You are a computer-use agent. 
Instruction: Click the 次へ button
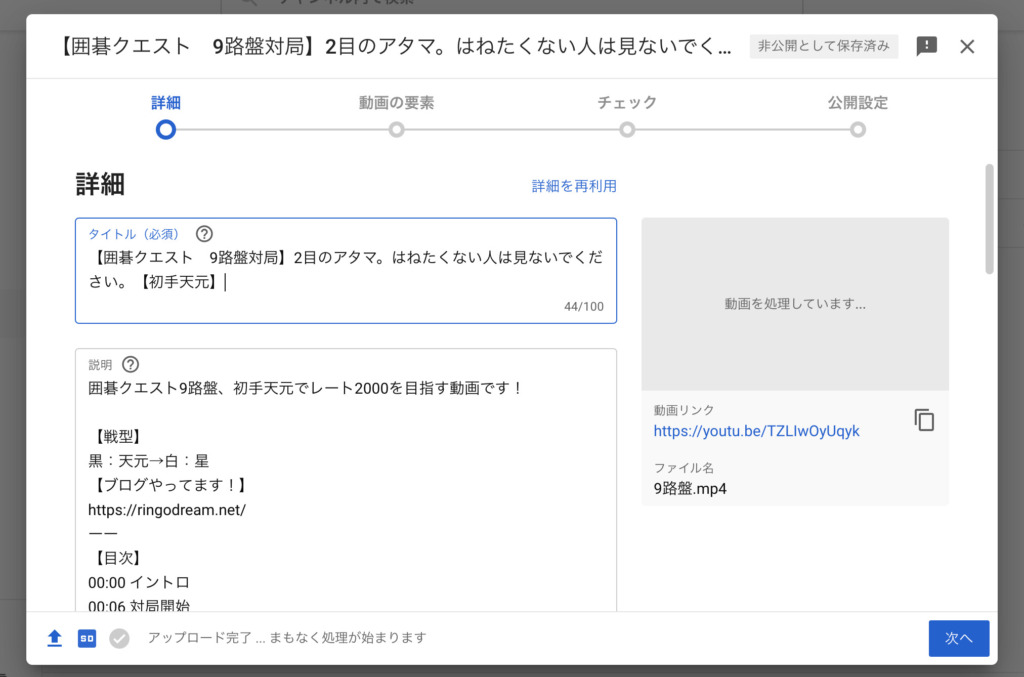(959, 638)
